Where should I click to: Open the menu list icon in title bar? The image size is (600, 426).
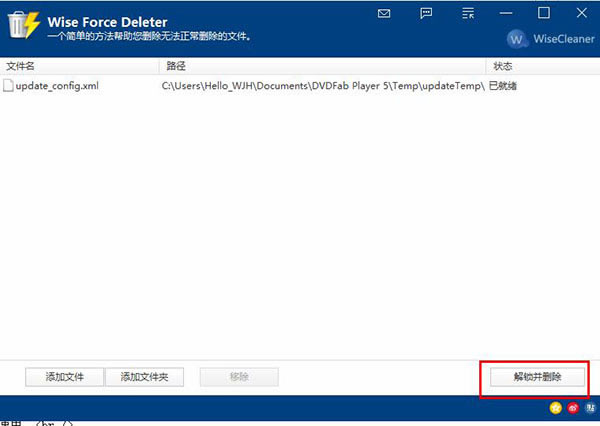point(468,13)
